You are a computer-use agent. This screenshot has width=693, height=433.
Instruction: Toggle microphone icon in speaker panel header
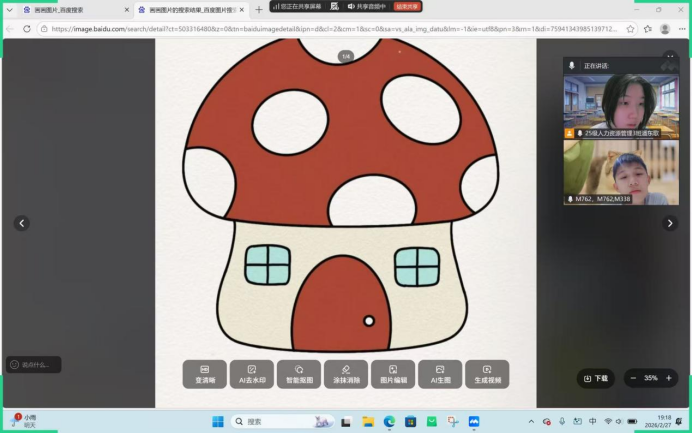click(572, 65)
